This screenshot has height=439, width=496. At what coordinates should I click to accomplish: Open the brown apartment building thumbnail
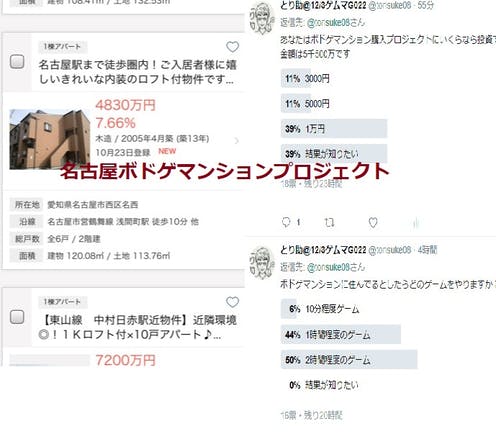click(x=50, y=139)
